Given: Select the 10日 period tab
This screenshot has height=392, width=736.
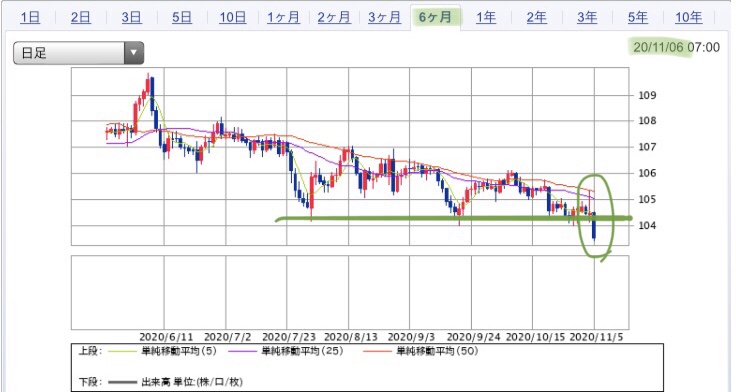Looking at the screenshot, I should coord(233,17).
